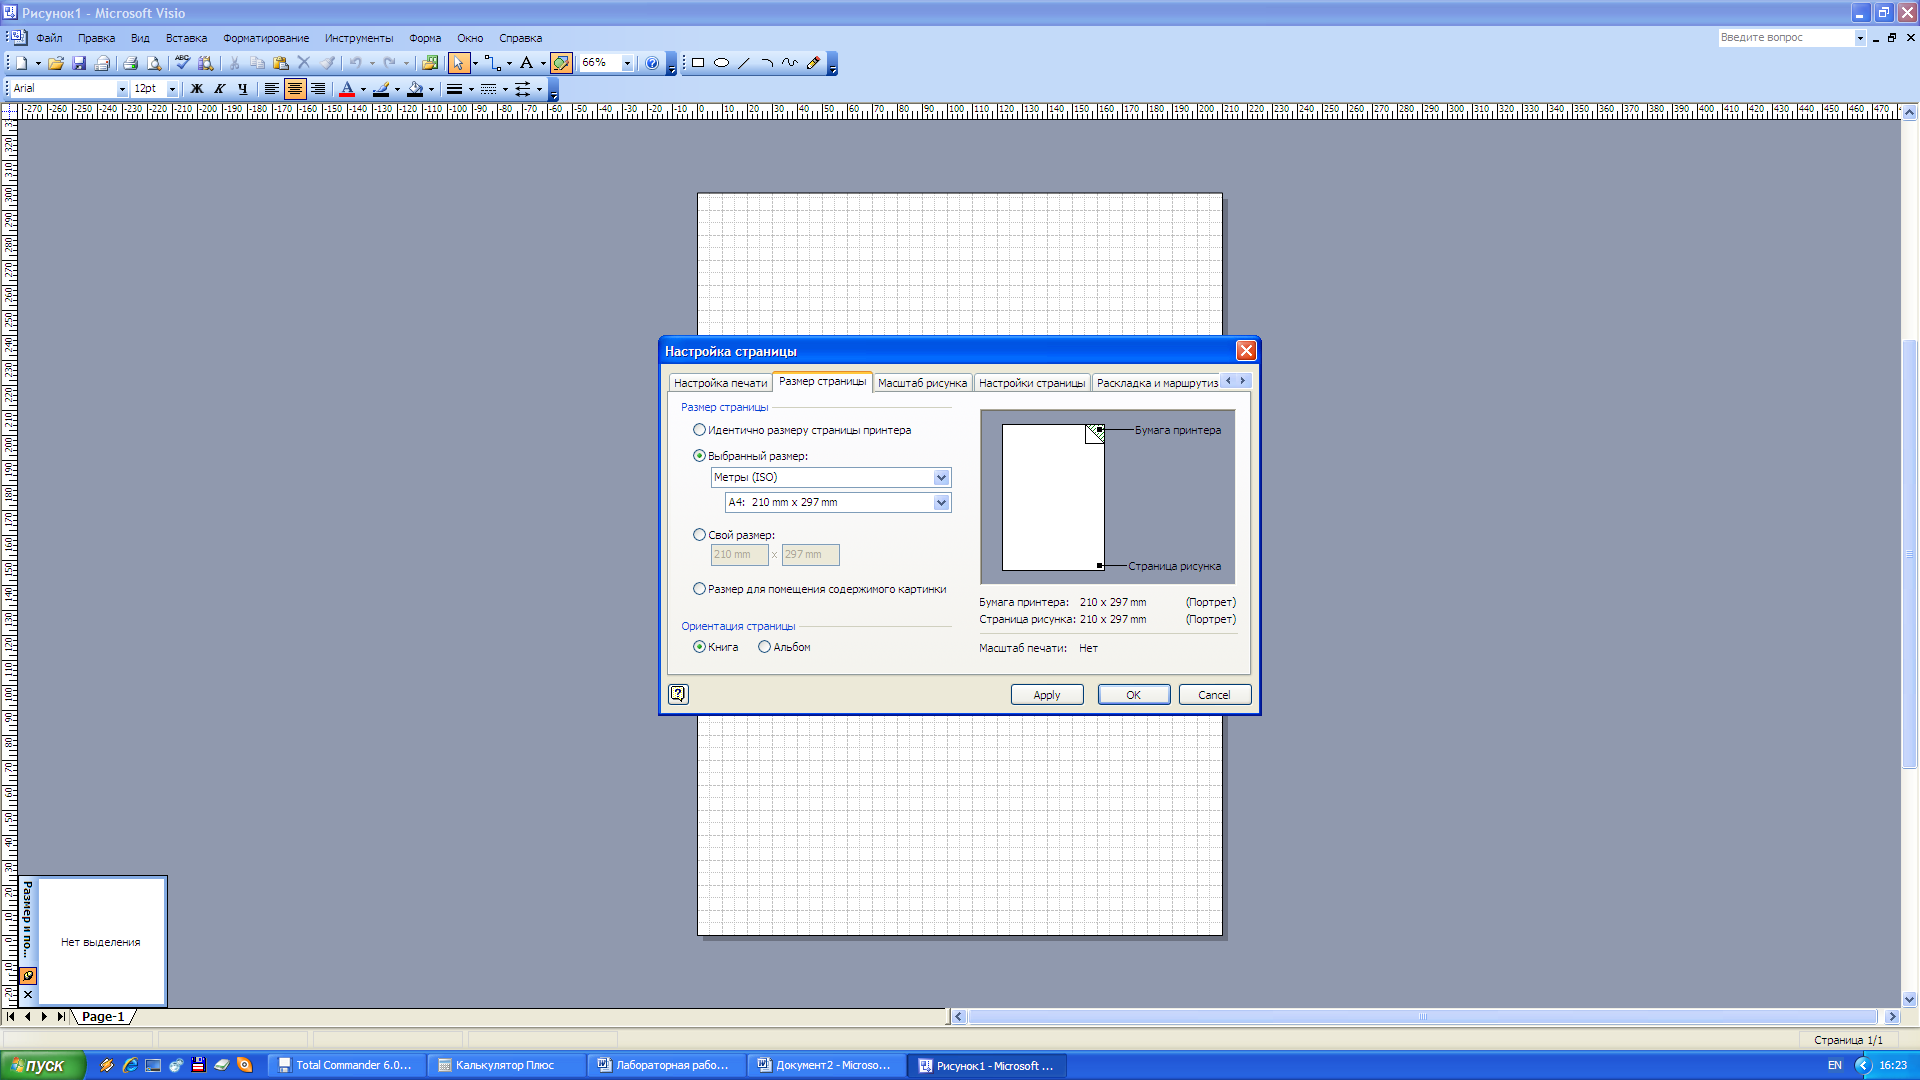
Task: Pick the Pencil tool
Action: [x=813, y=63]
